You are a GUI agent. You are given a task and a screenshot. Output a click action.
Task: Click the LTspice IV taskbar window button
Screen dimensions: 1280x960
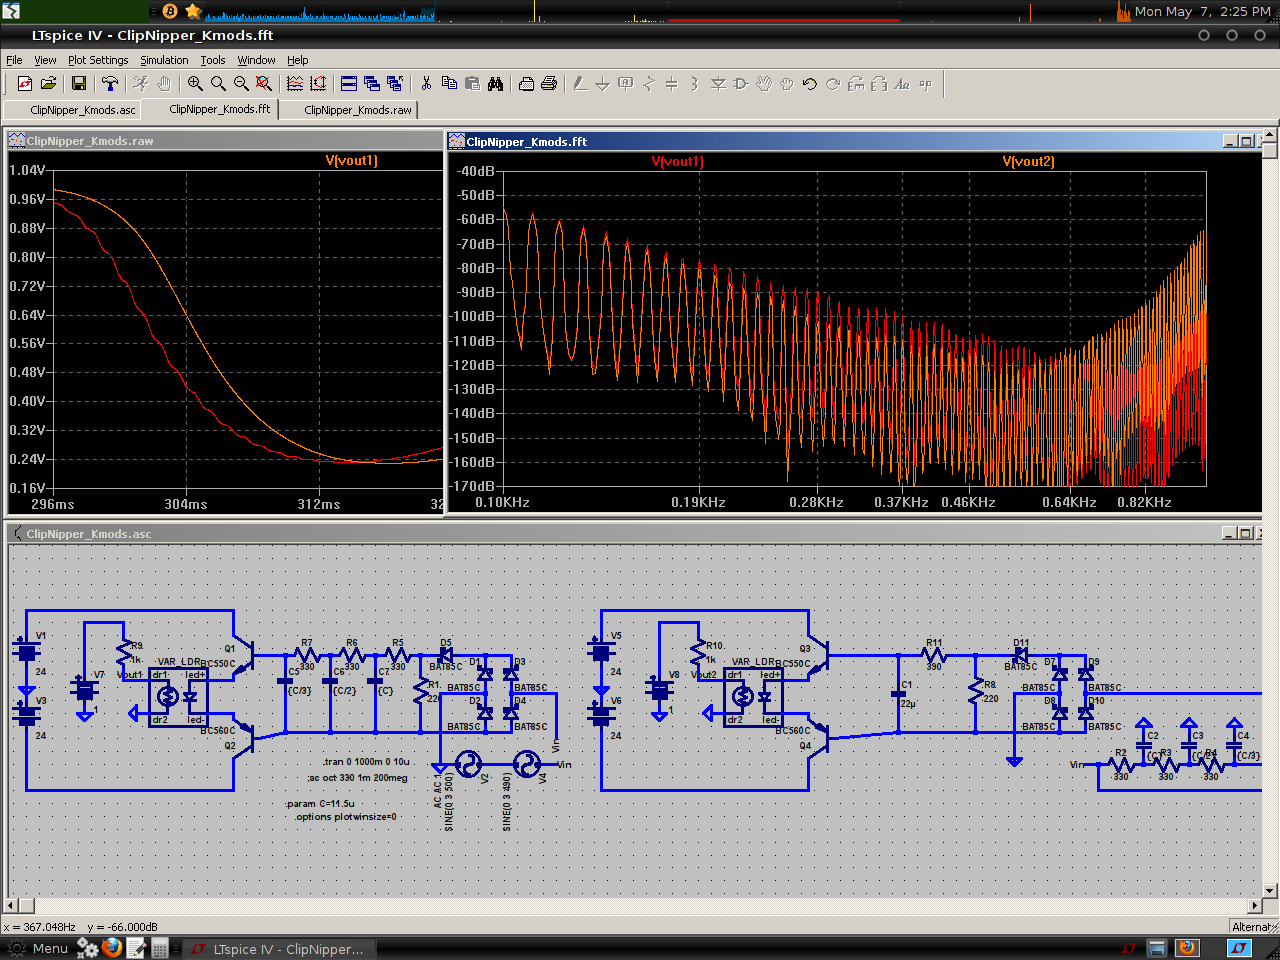277,949
